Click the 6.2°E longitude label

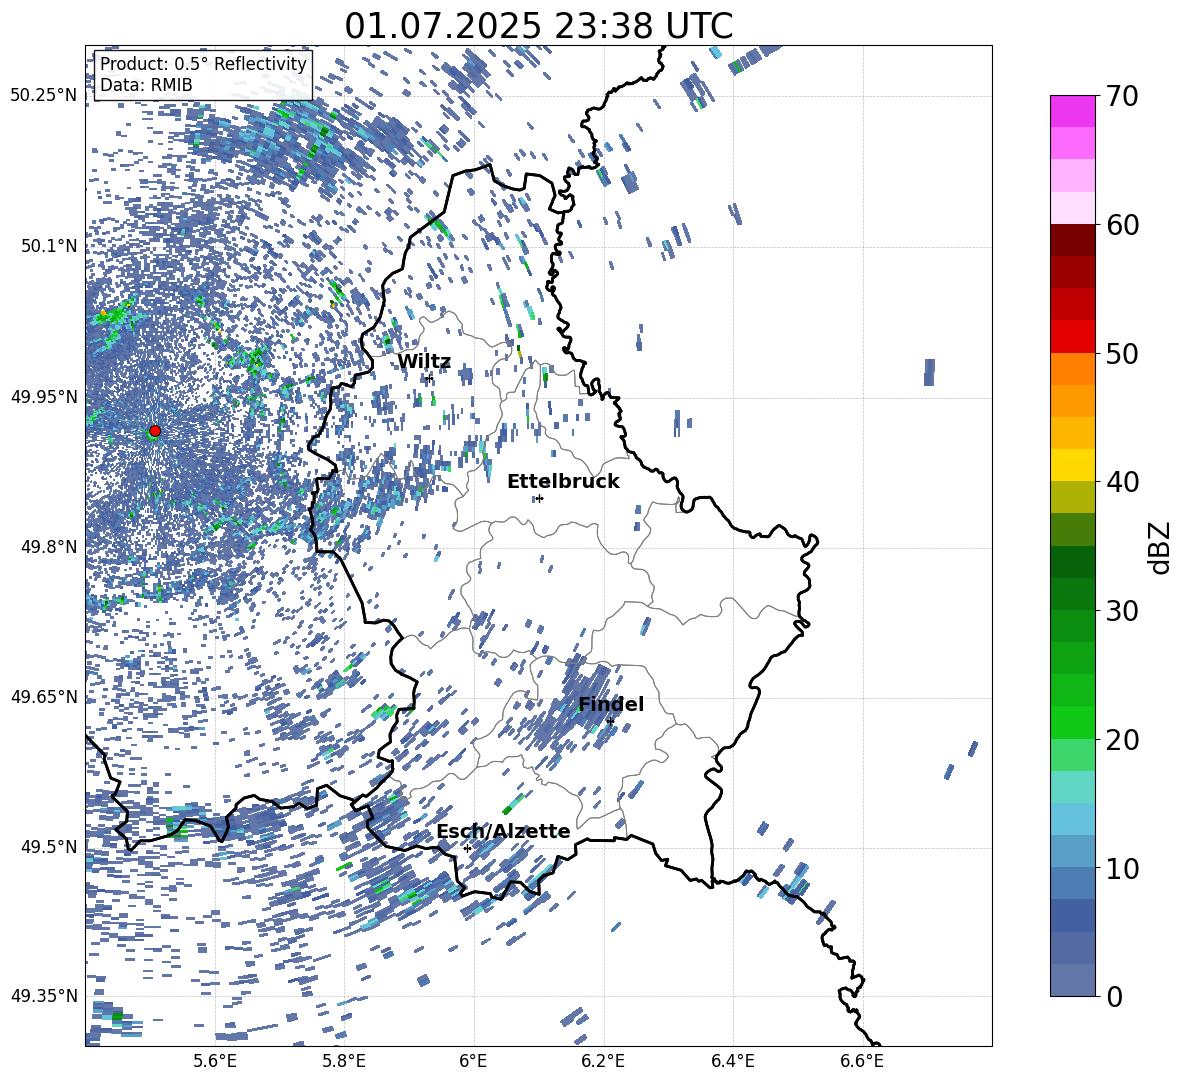tap(603, 1061)
